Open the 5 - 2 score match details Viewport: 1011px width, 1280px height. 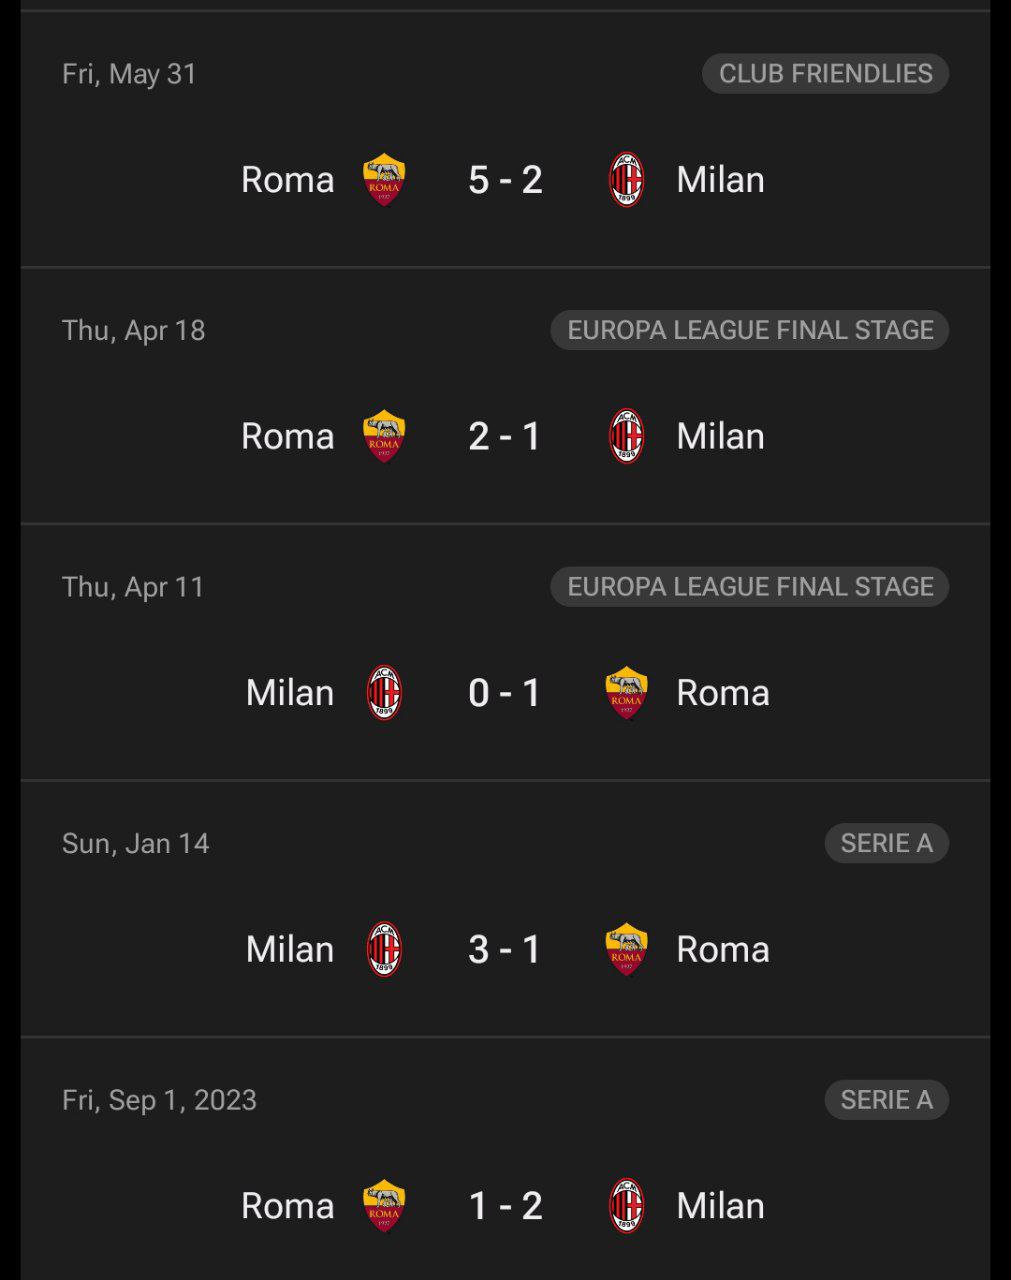(x=506, y=180)
